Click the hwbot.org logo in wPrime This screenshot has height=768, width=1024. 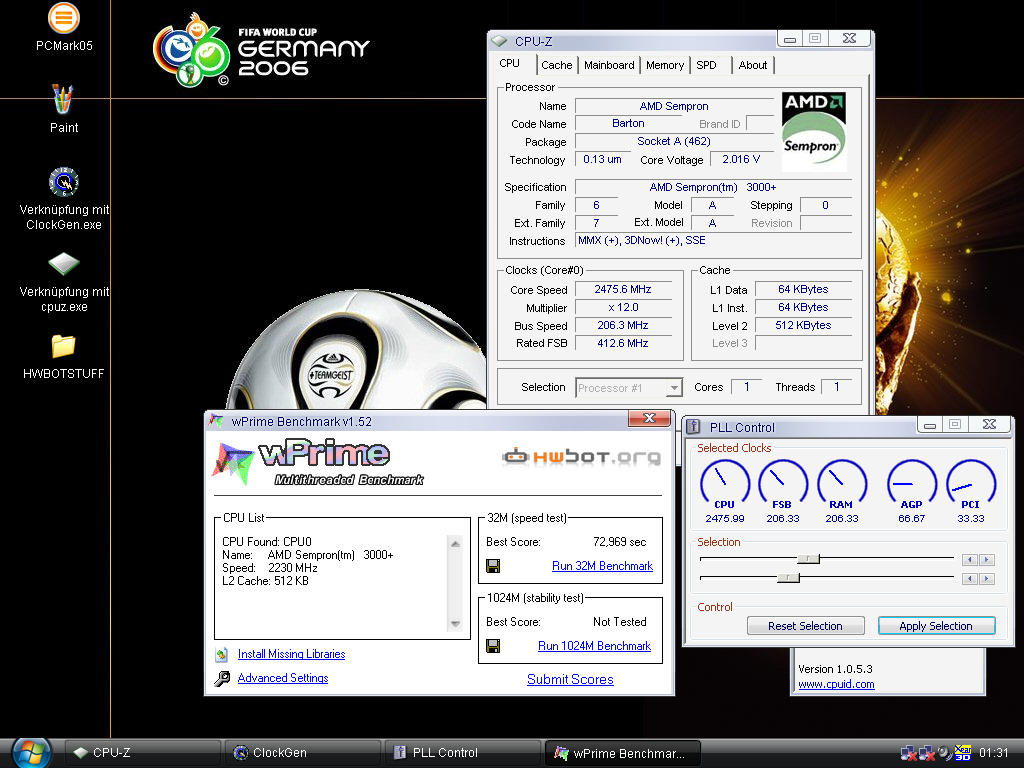click(581, 456)
